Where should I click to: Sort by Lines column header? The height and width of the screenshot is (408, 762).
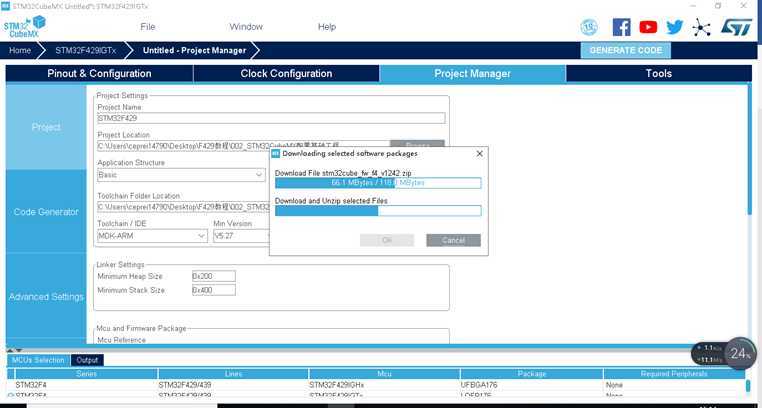click(233, 374)
